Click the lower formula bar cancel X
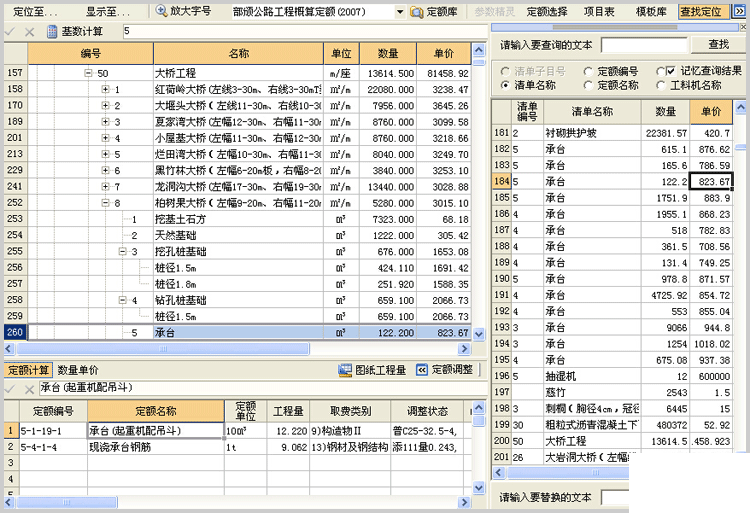 tap(29, 389)
